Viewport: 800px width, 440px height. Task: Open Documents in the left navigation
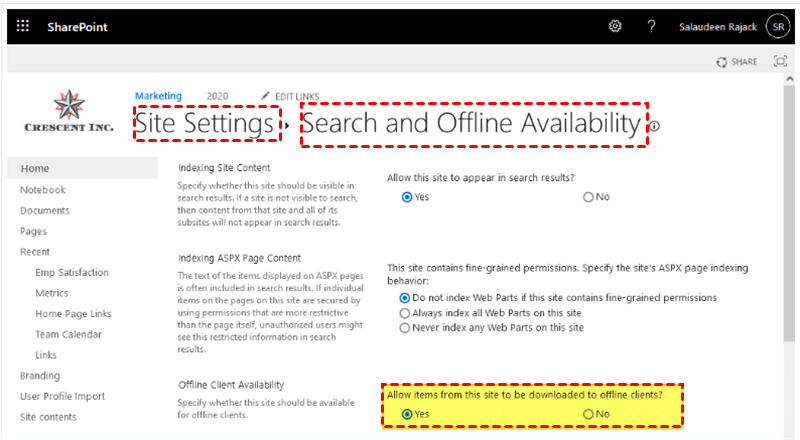(x=45, y=210)
